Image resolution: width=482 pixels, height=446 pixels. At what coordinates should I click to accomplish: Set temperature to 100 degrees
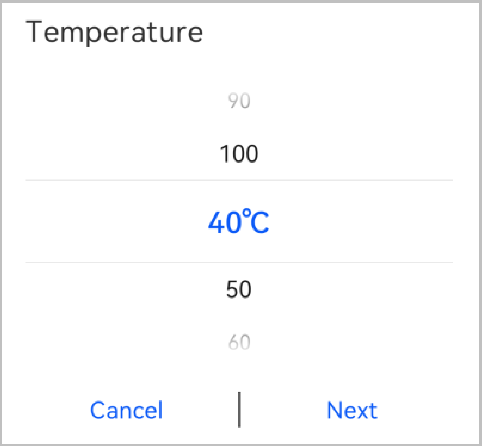click(239, 154)
